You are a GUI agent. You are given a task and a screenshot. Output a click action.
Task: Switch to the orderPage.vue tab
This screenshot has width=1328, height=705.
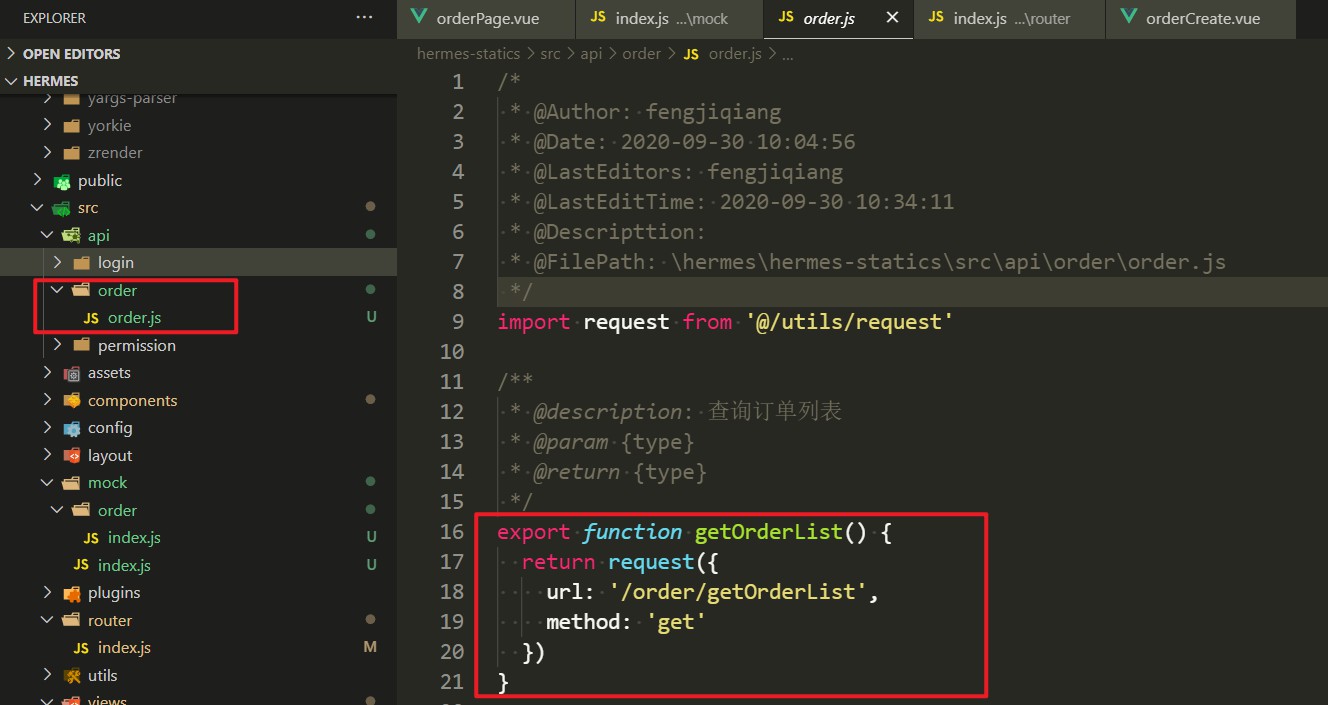pyautogui.click(x=486, y=19)
